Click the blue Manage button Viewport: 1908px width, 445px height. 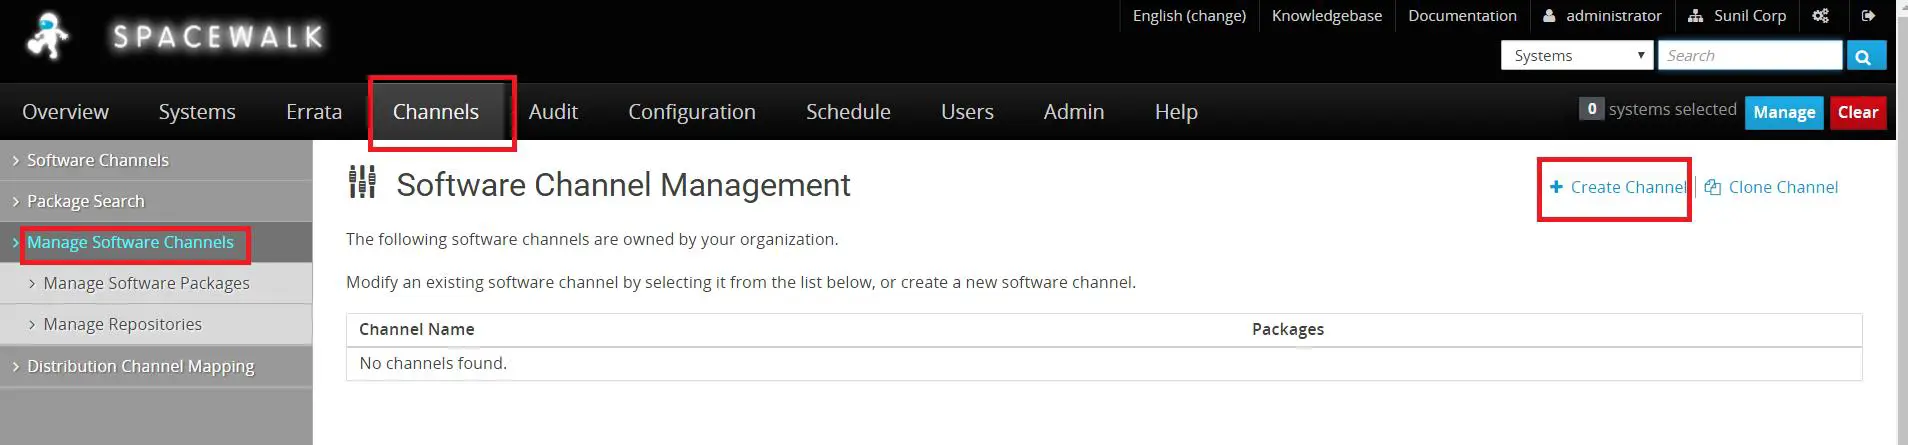click(1784, 113)
